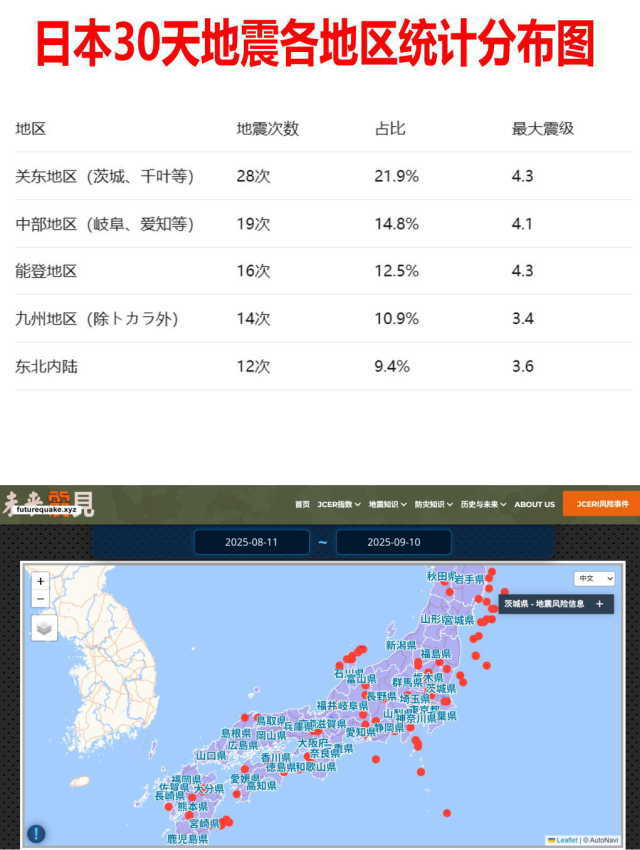Image resolution: width=640 pixels, height=850 pixels.
Task: Expand the JCER指数 menu
Action: 339,504
